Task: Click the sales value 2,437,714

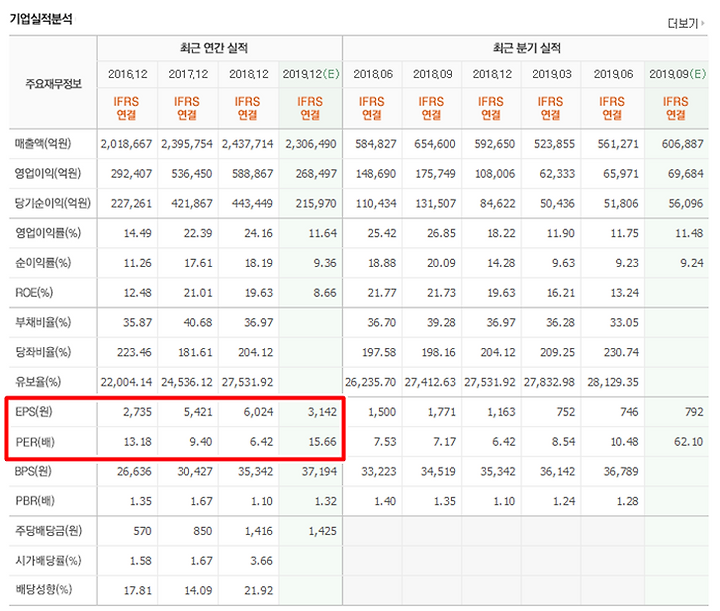Action: (x=248, y=144)
